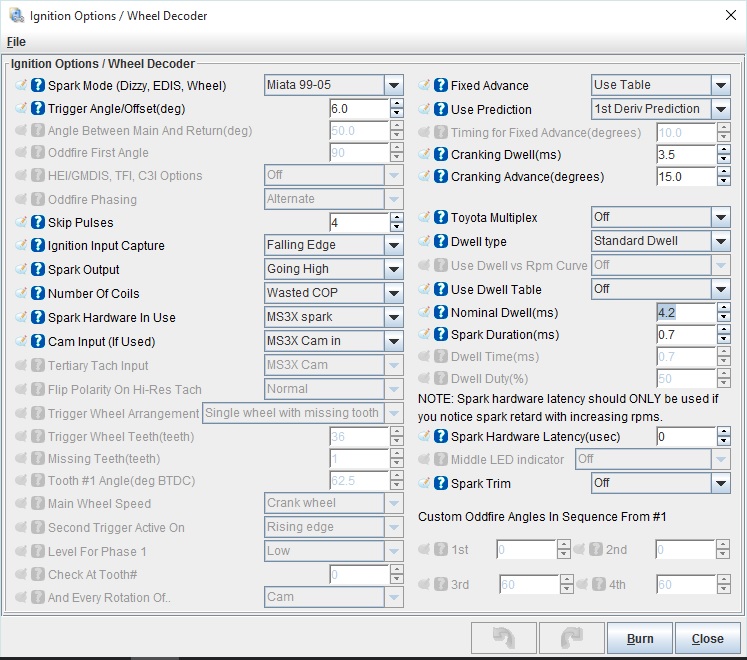Click the help icon for Toyota Multiplex
The height and width of the screenshot is (660, 747).
(441, 217)
